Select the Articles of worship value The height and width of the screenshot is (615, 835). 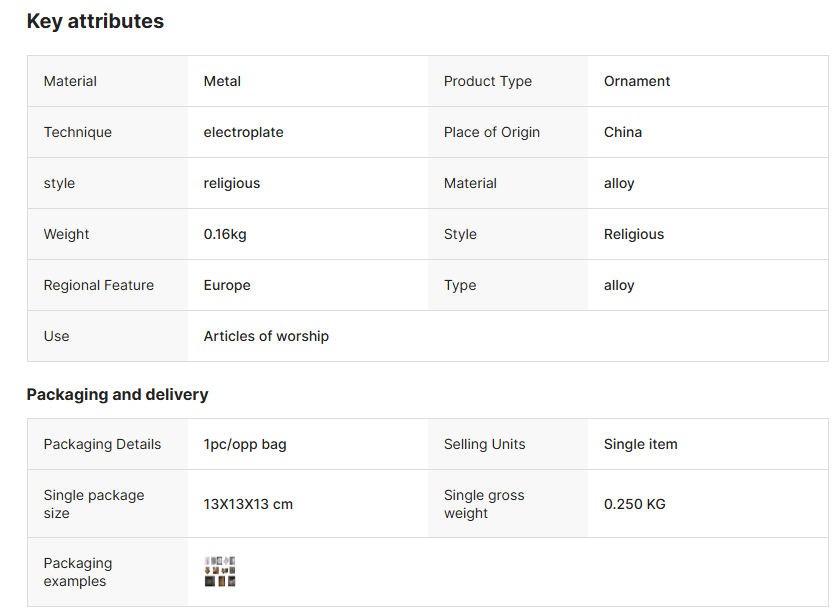point(266,336)
